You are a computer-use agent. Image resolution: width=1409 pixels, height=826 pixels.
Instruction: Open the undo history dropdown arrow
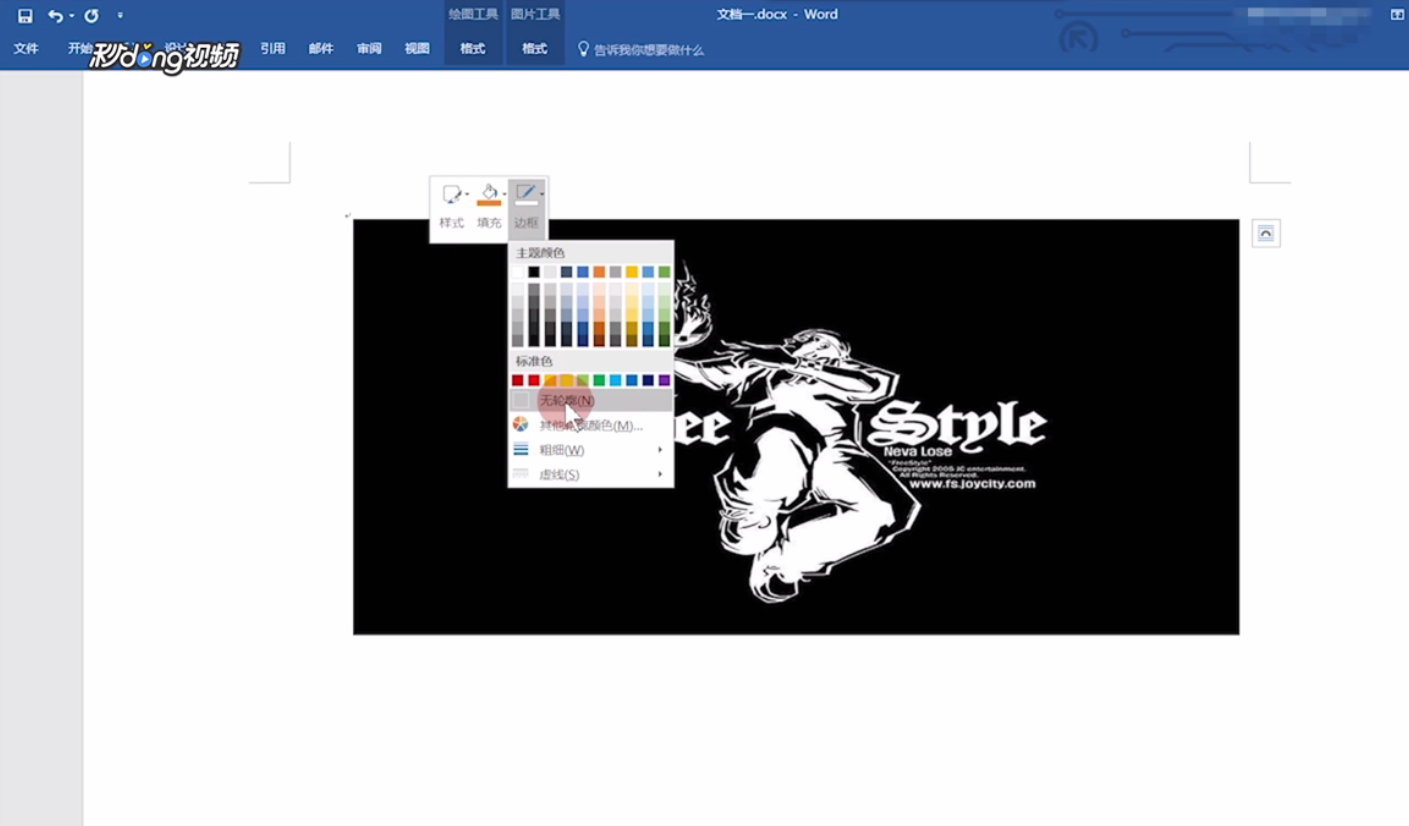pyautogui.click(x=72, y=16)
